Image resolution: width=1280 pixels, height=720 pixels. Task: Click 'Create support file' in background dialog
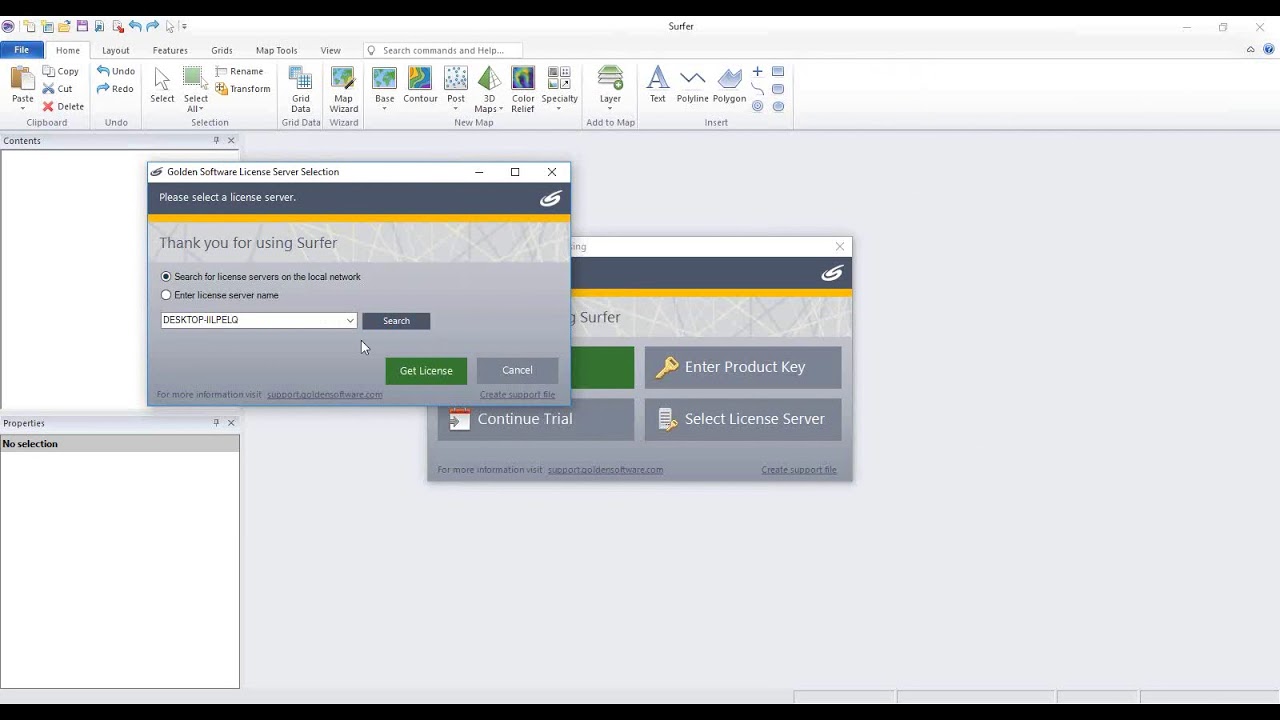pos(799,469)
